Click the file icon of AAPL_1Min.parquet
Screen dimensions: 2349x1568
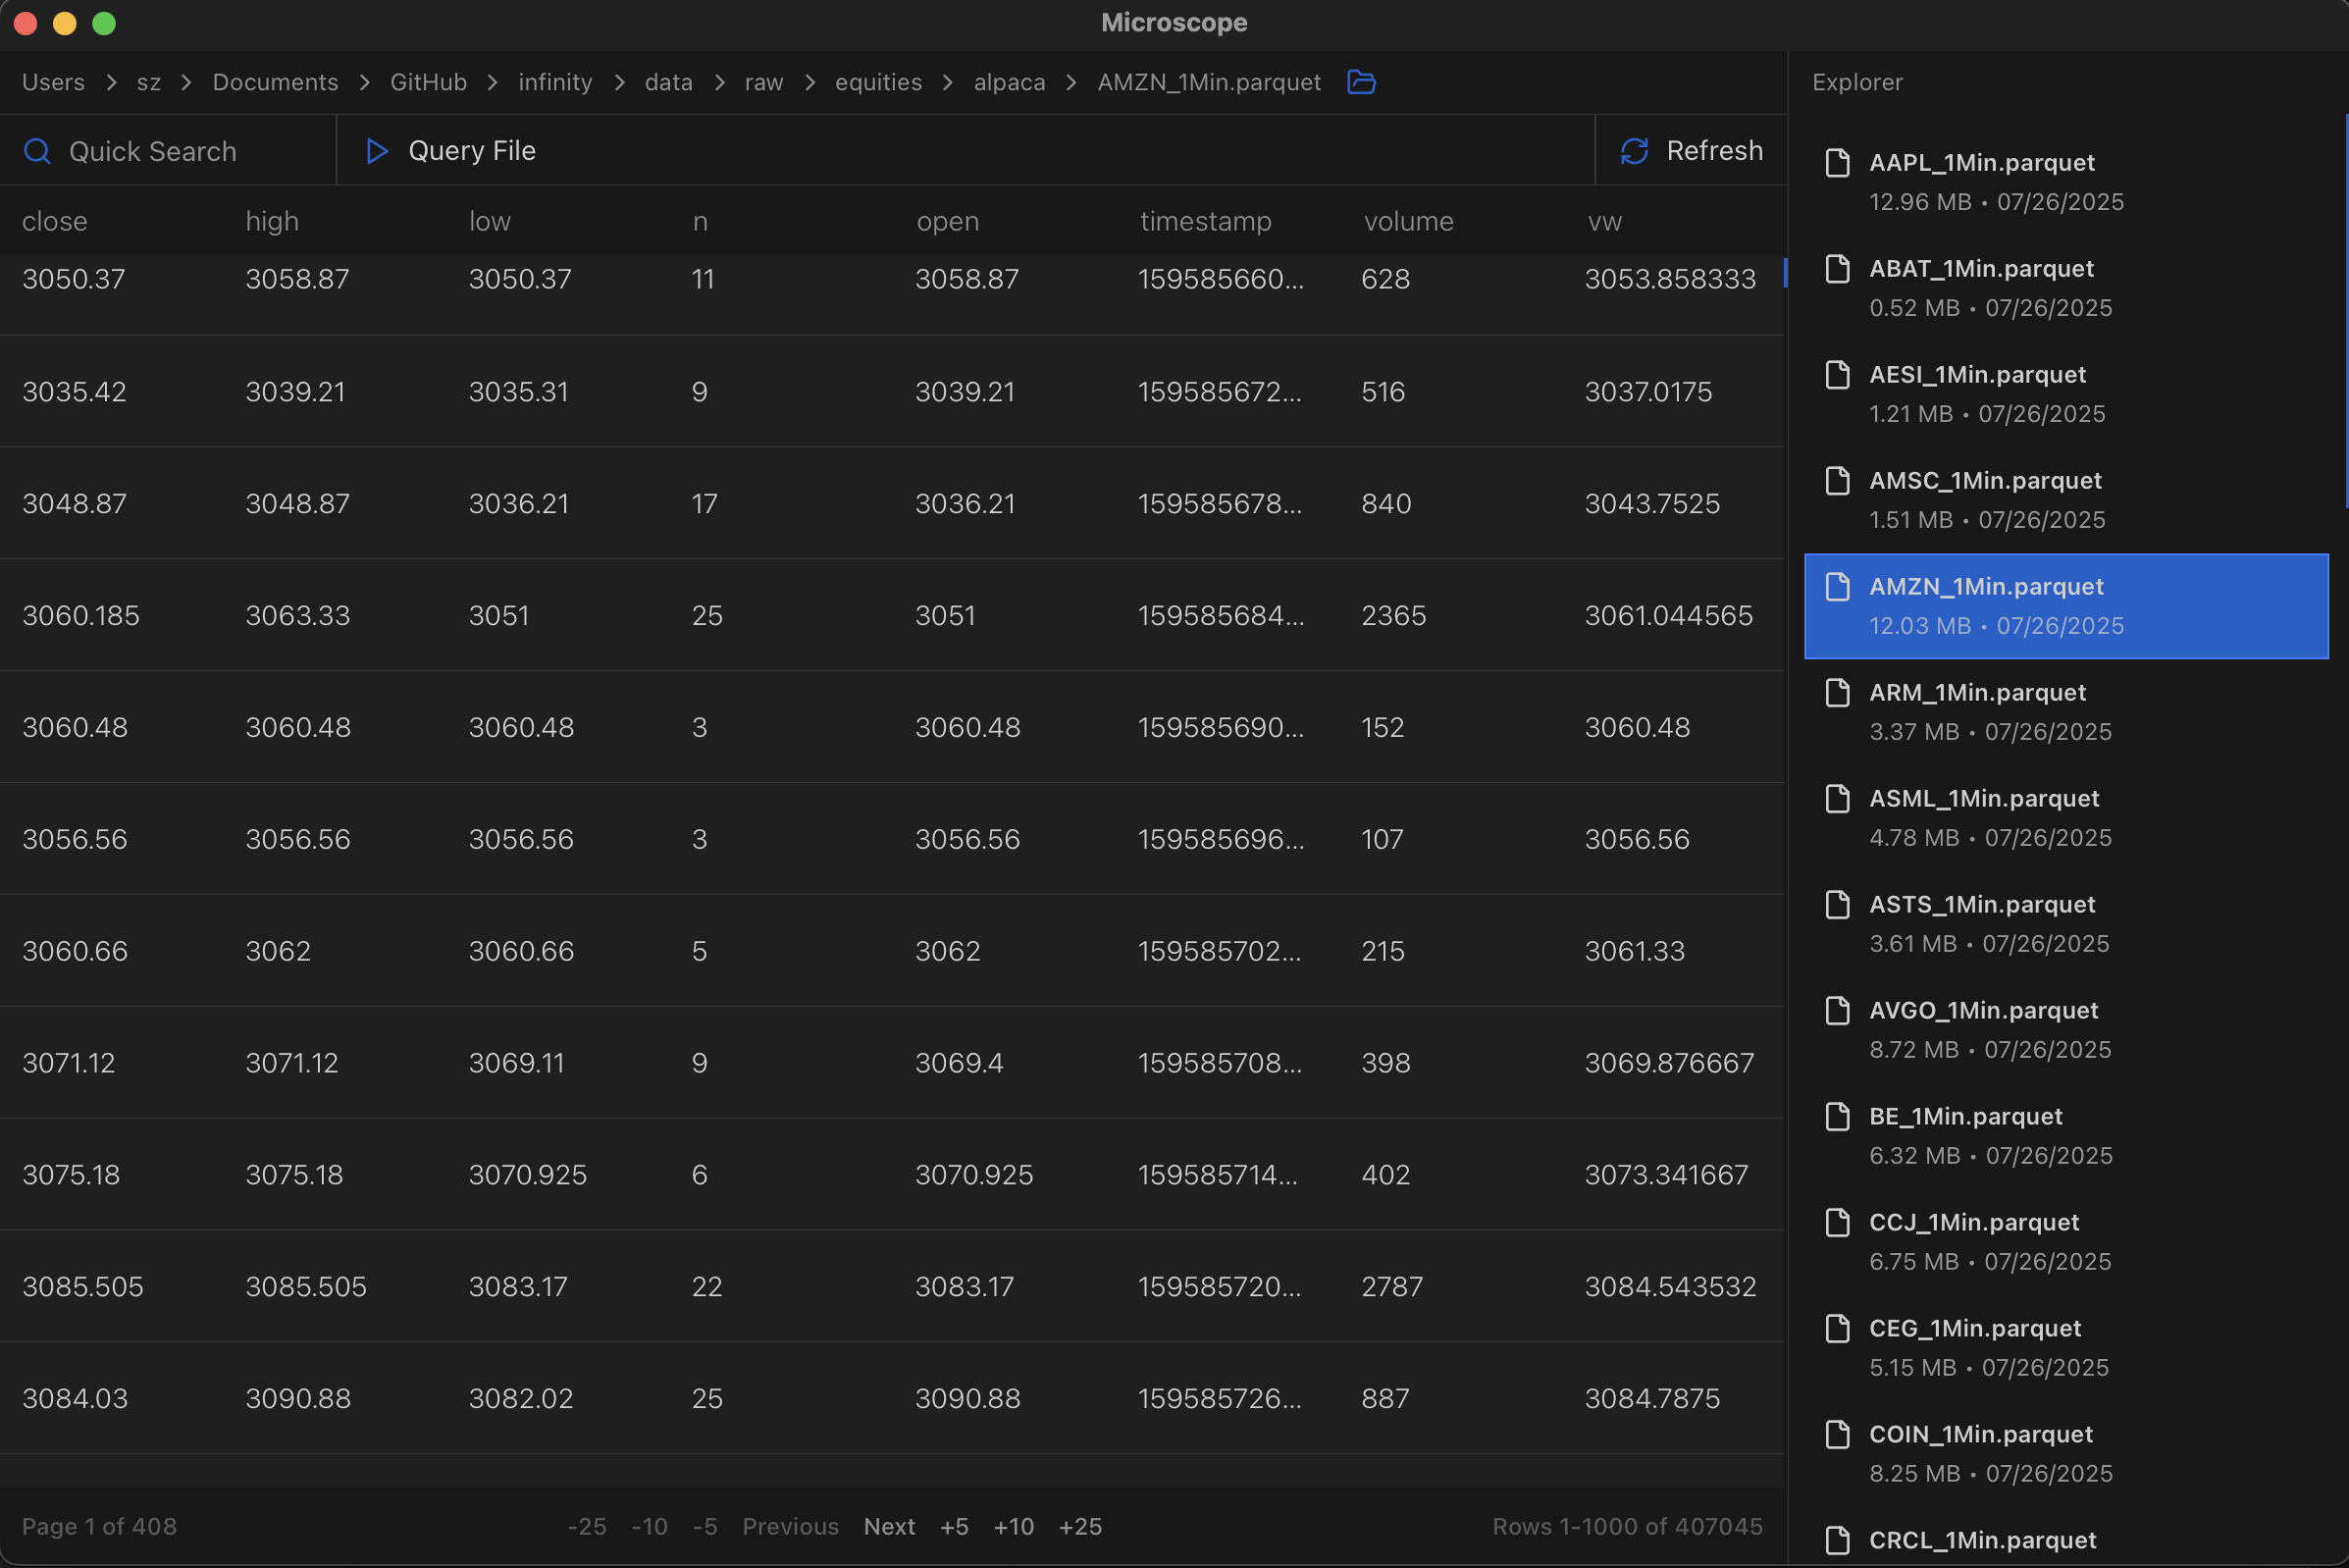1837,162
